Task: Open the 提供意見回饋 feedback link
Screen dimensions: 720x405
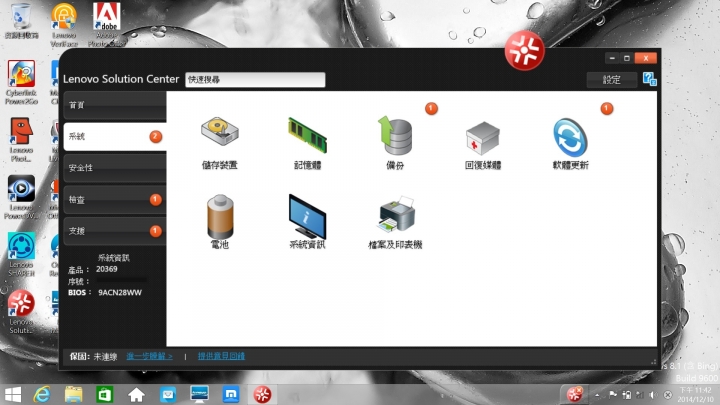Action: pyautogui.click(x=221, y=356)
